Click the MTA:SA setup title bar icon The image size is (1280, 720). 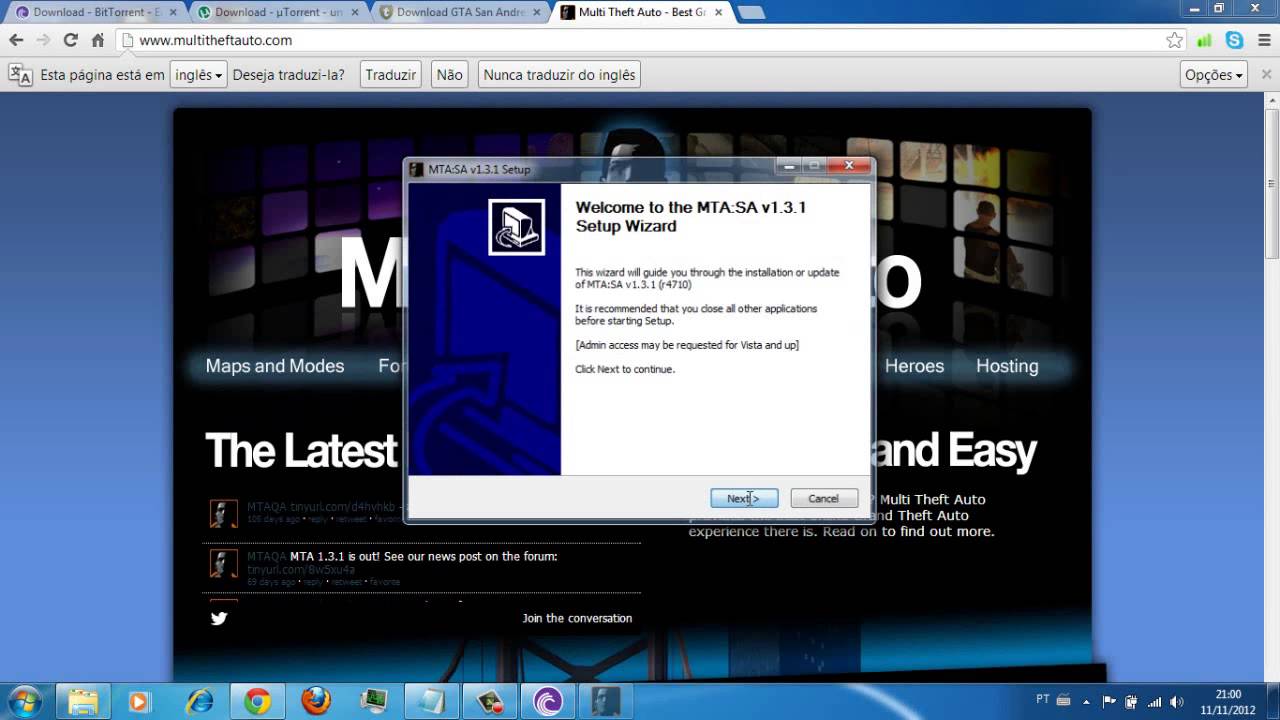(x=417, y=169)
